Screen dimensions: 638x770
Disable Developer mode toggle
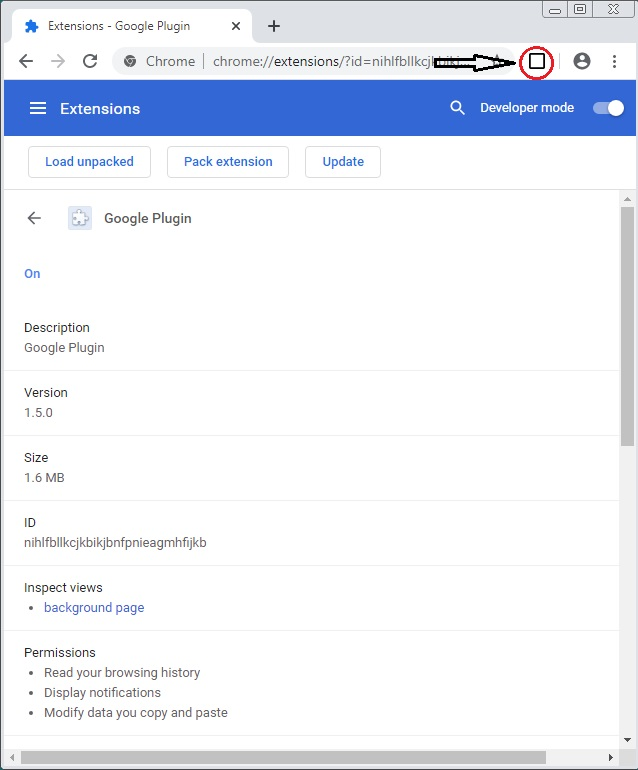coord(608,108)
